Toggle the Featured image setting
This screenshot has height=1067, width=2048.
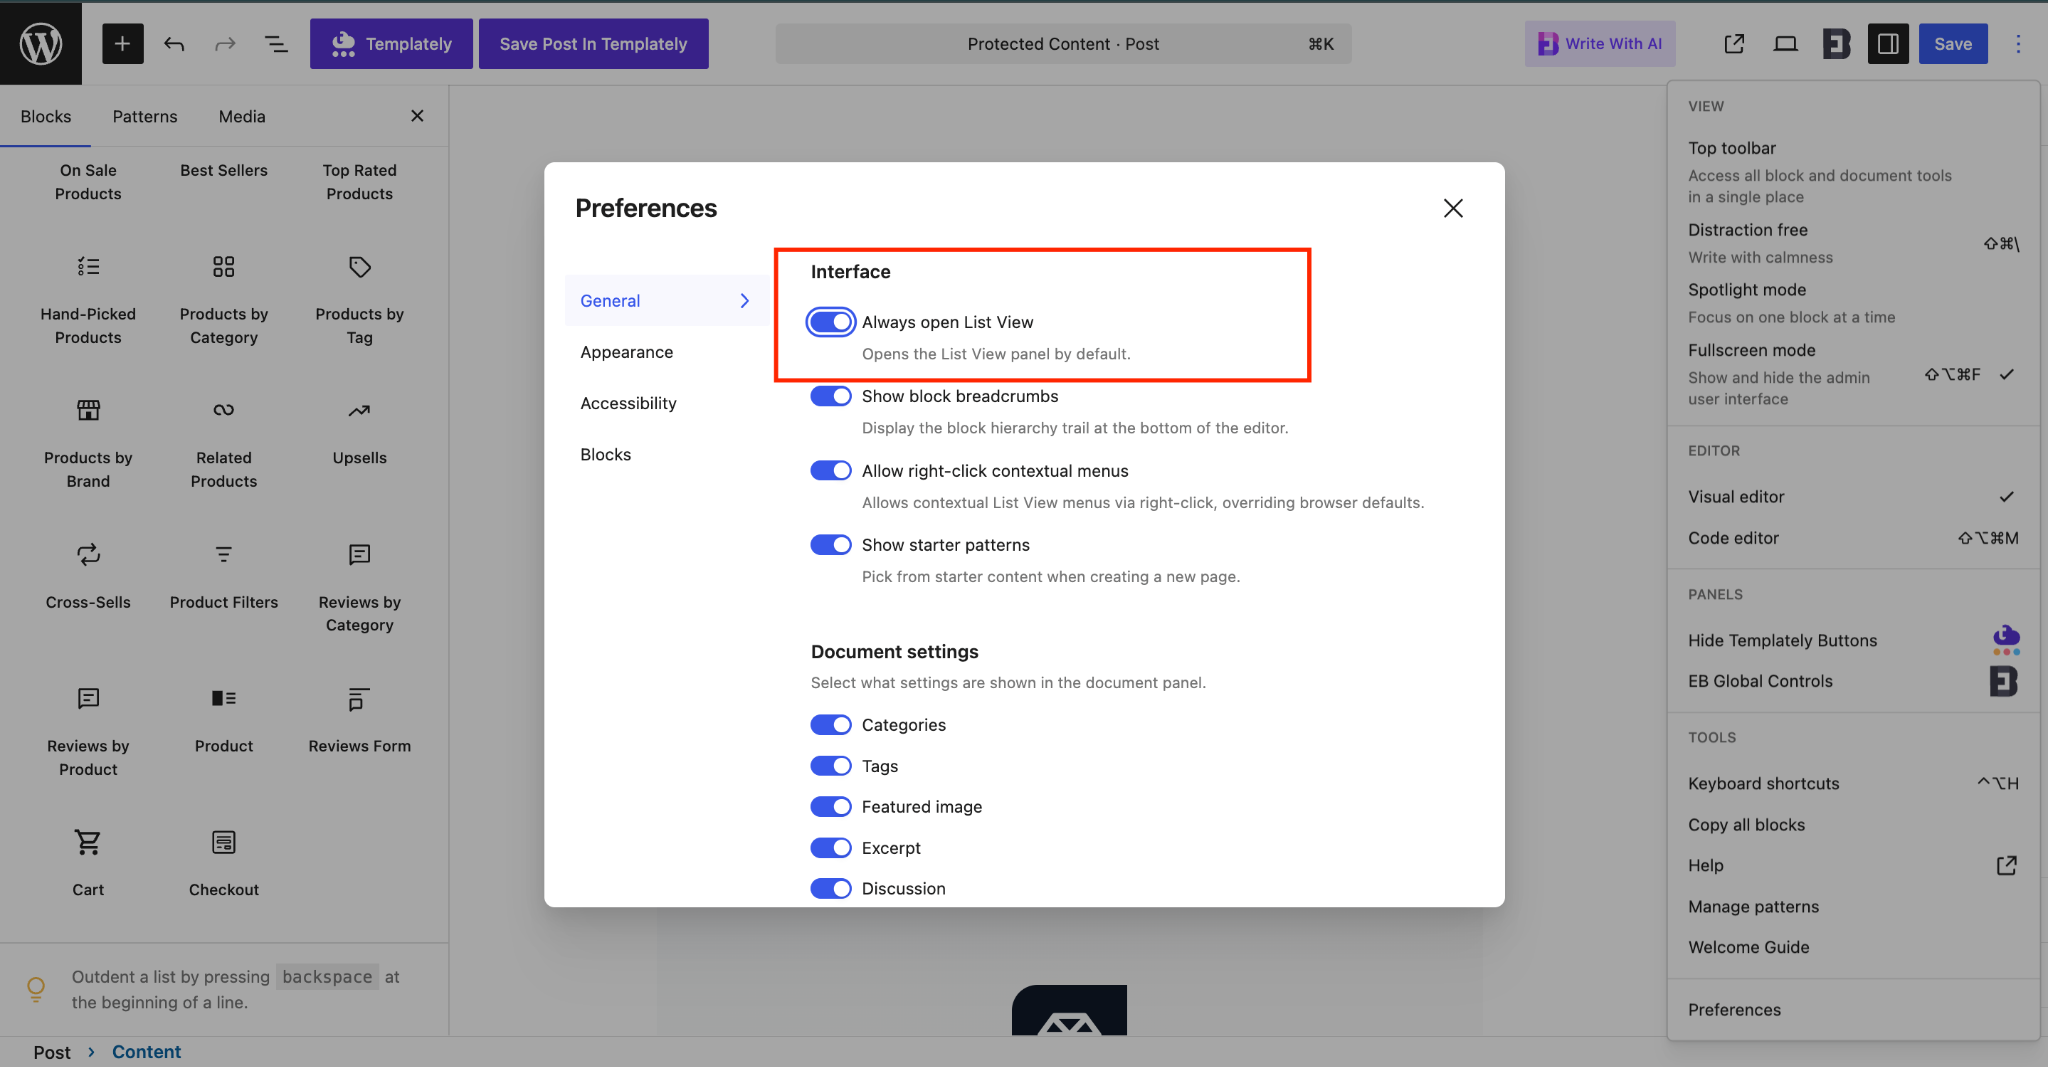tap(831, 807)
